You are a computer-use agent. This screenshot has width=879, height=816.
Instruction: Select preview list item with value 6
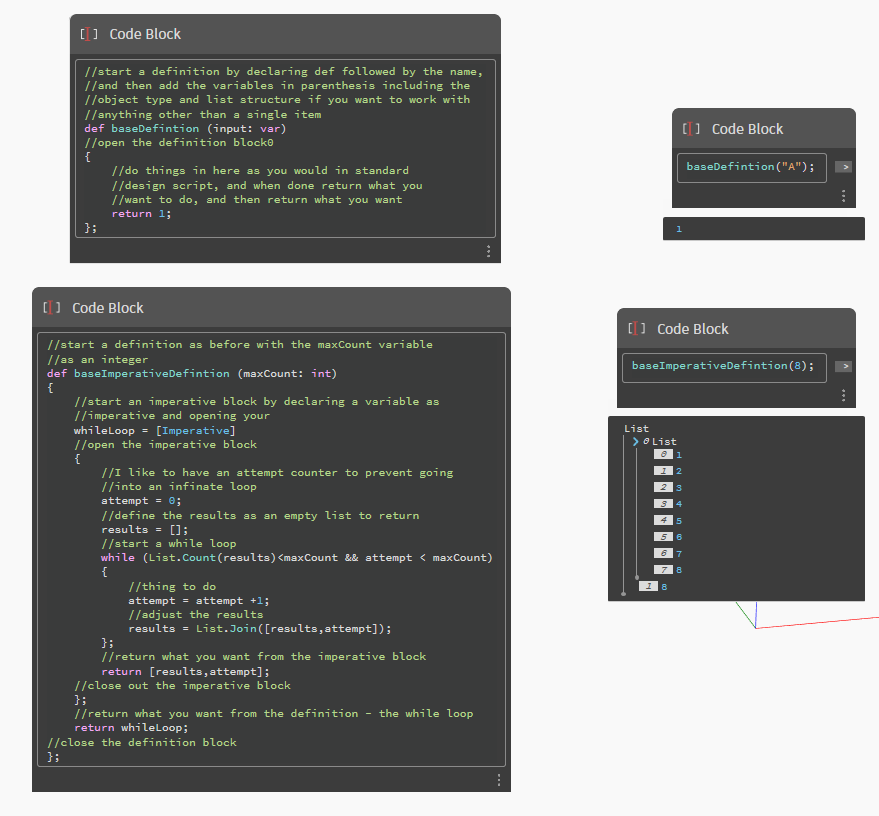[x=668, y=537]
